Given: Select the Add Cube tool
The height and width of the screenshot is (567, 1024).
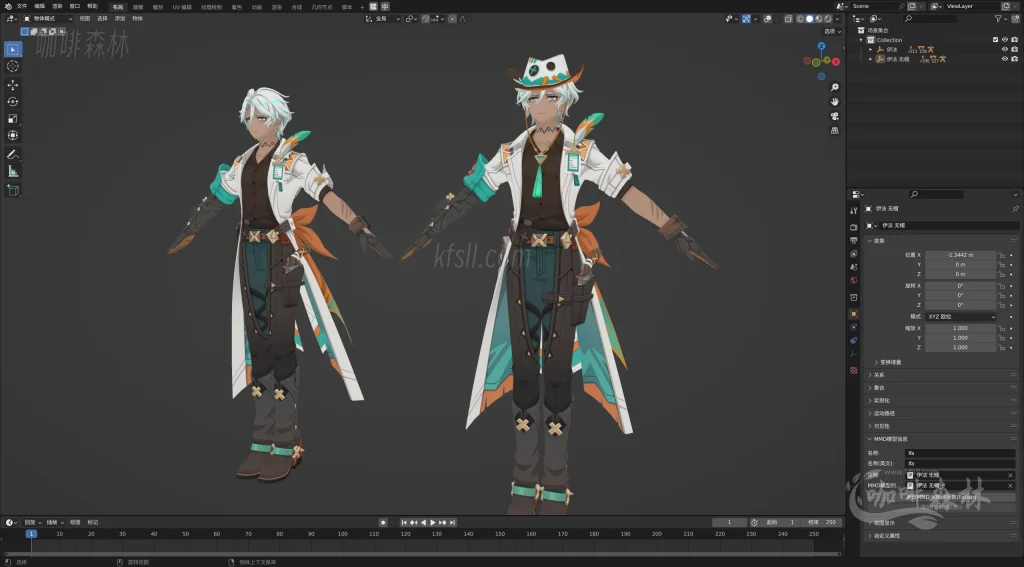Looking at the screenshot, I should pyautogui.click(x=12, y=190).
